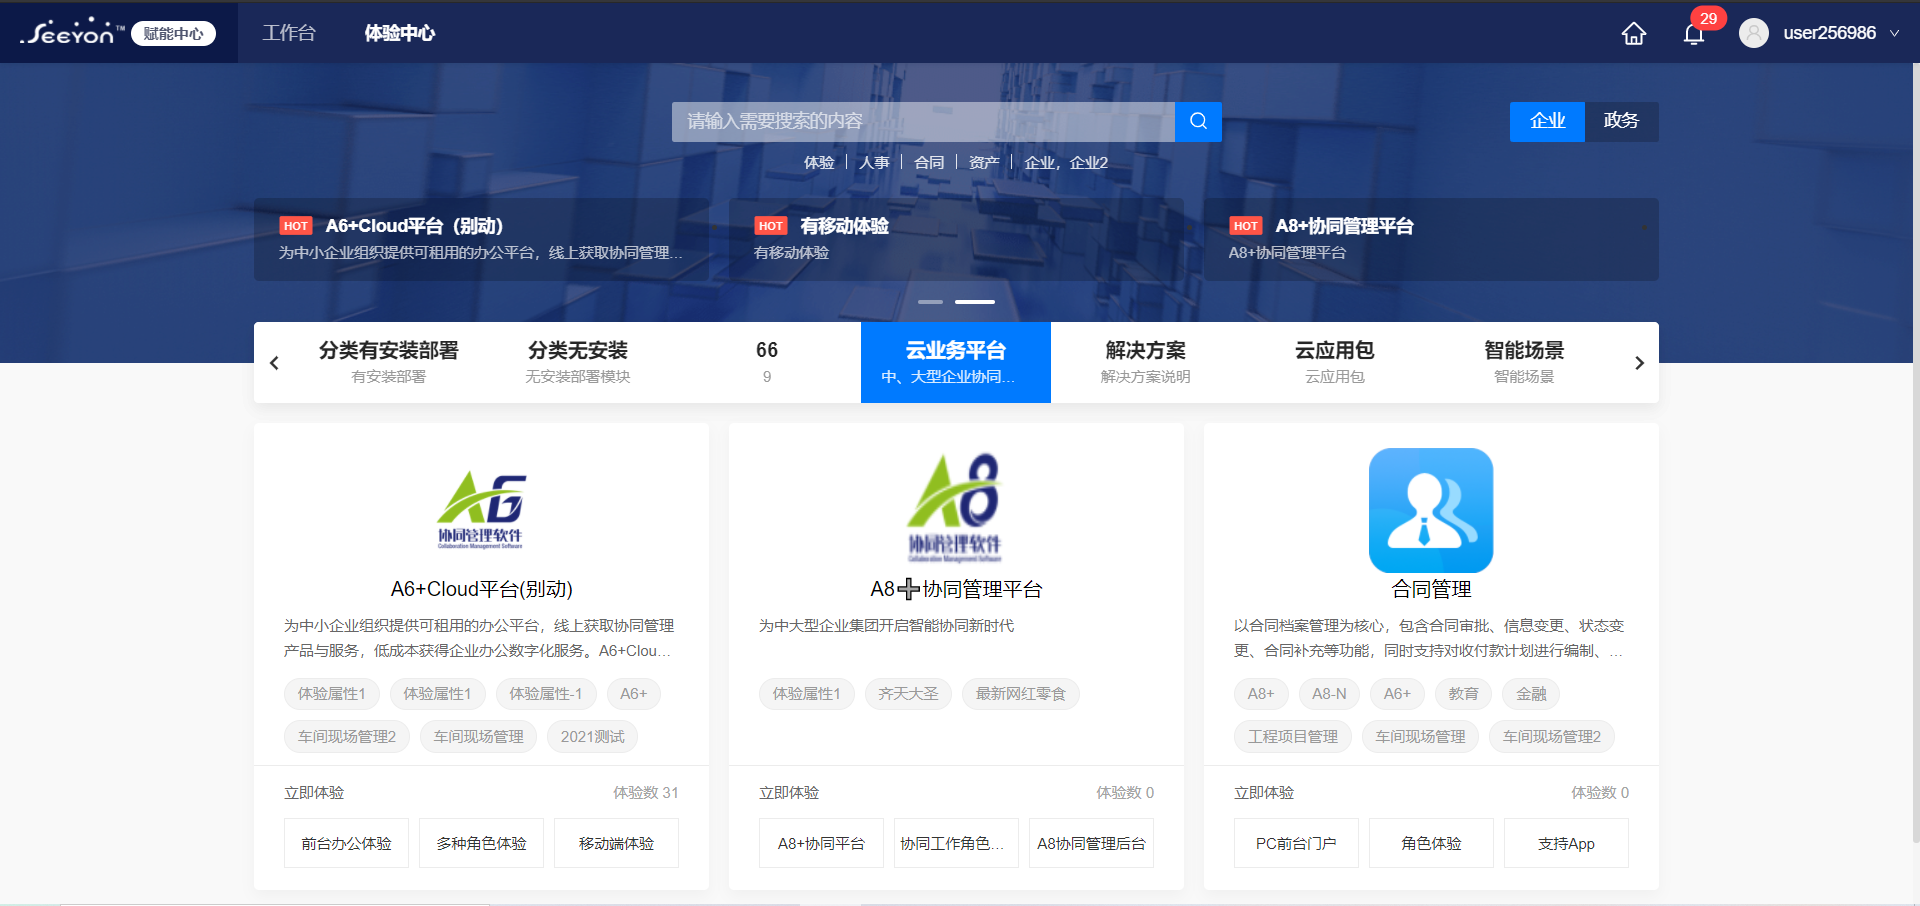Click PC前台门户 button
1920x906 pixels.
(1296, 843)
